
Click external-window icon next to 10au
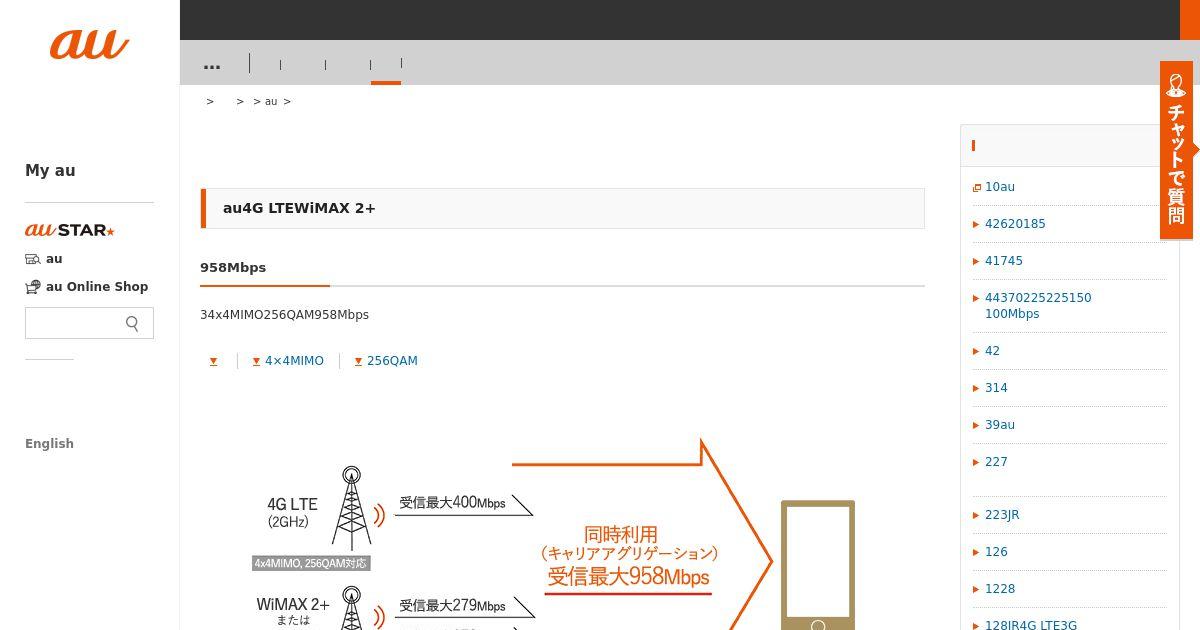click(x=977, y=188)
